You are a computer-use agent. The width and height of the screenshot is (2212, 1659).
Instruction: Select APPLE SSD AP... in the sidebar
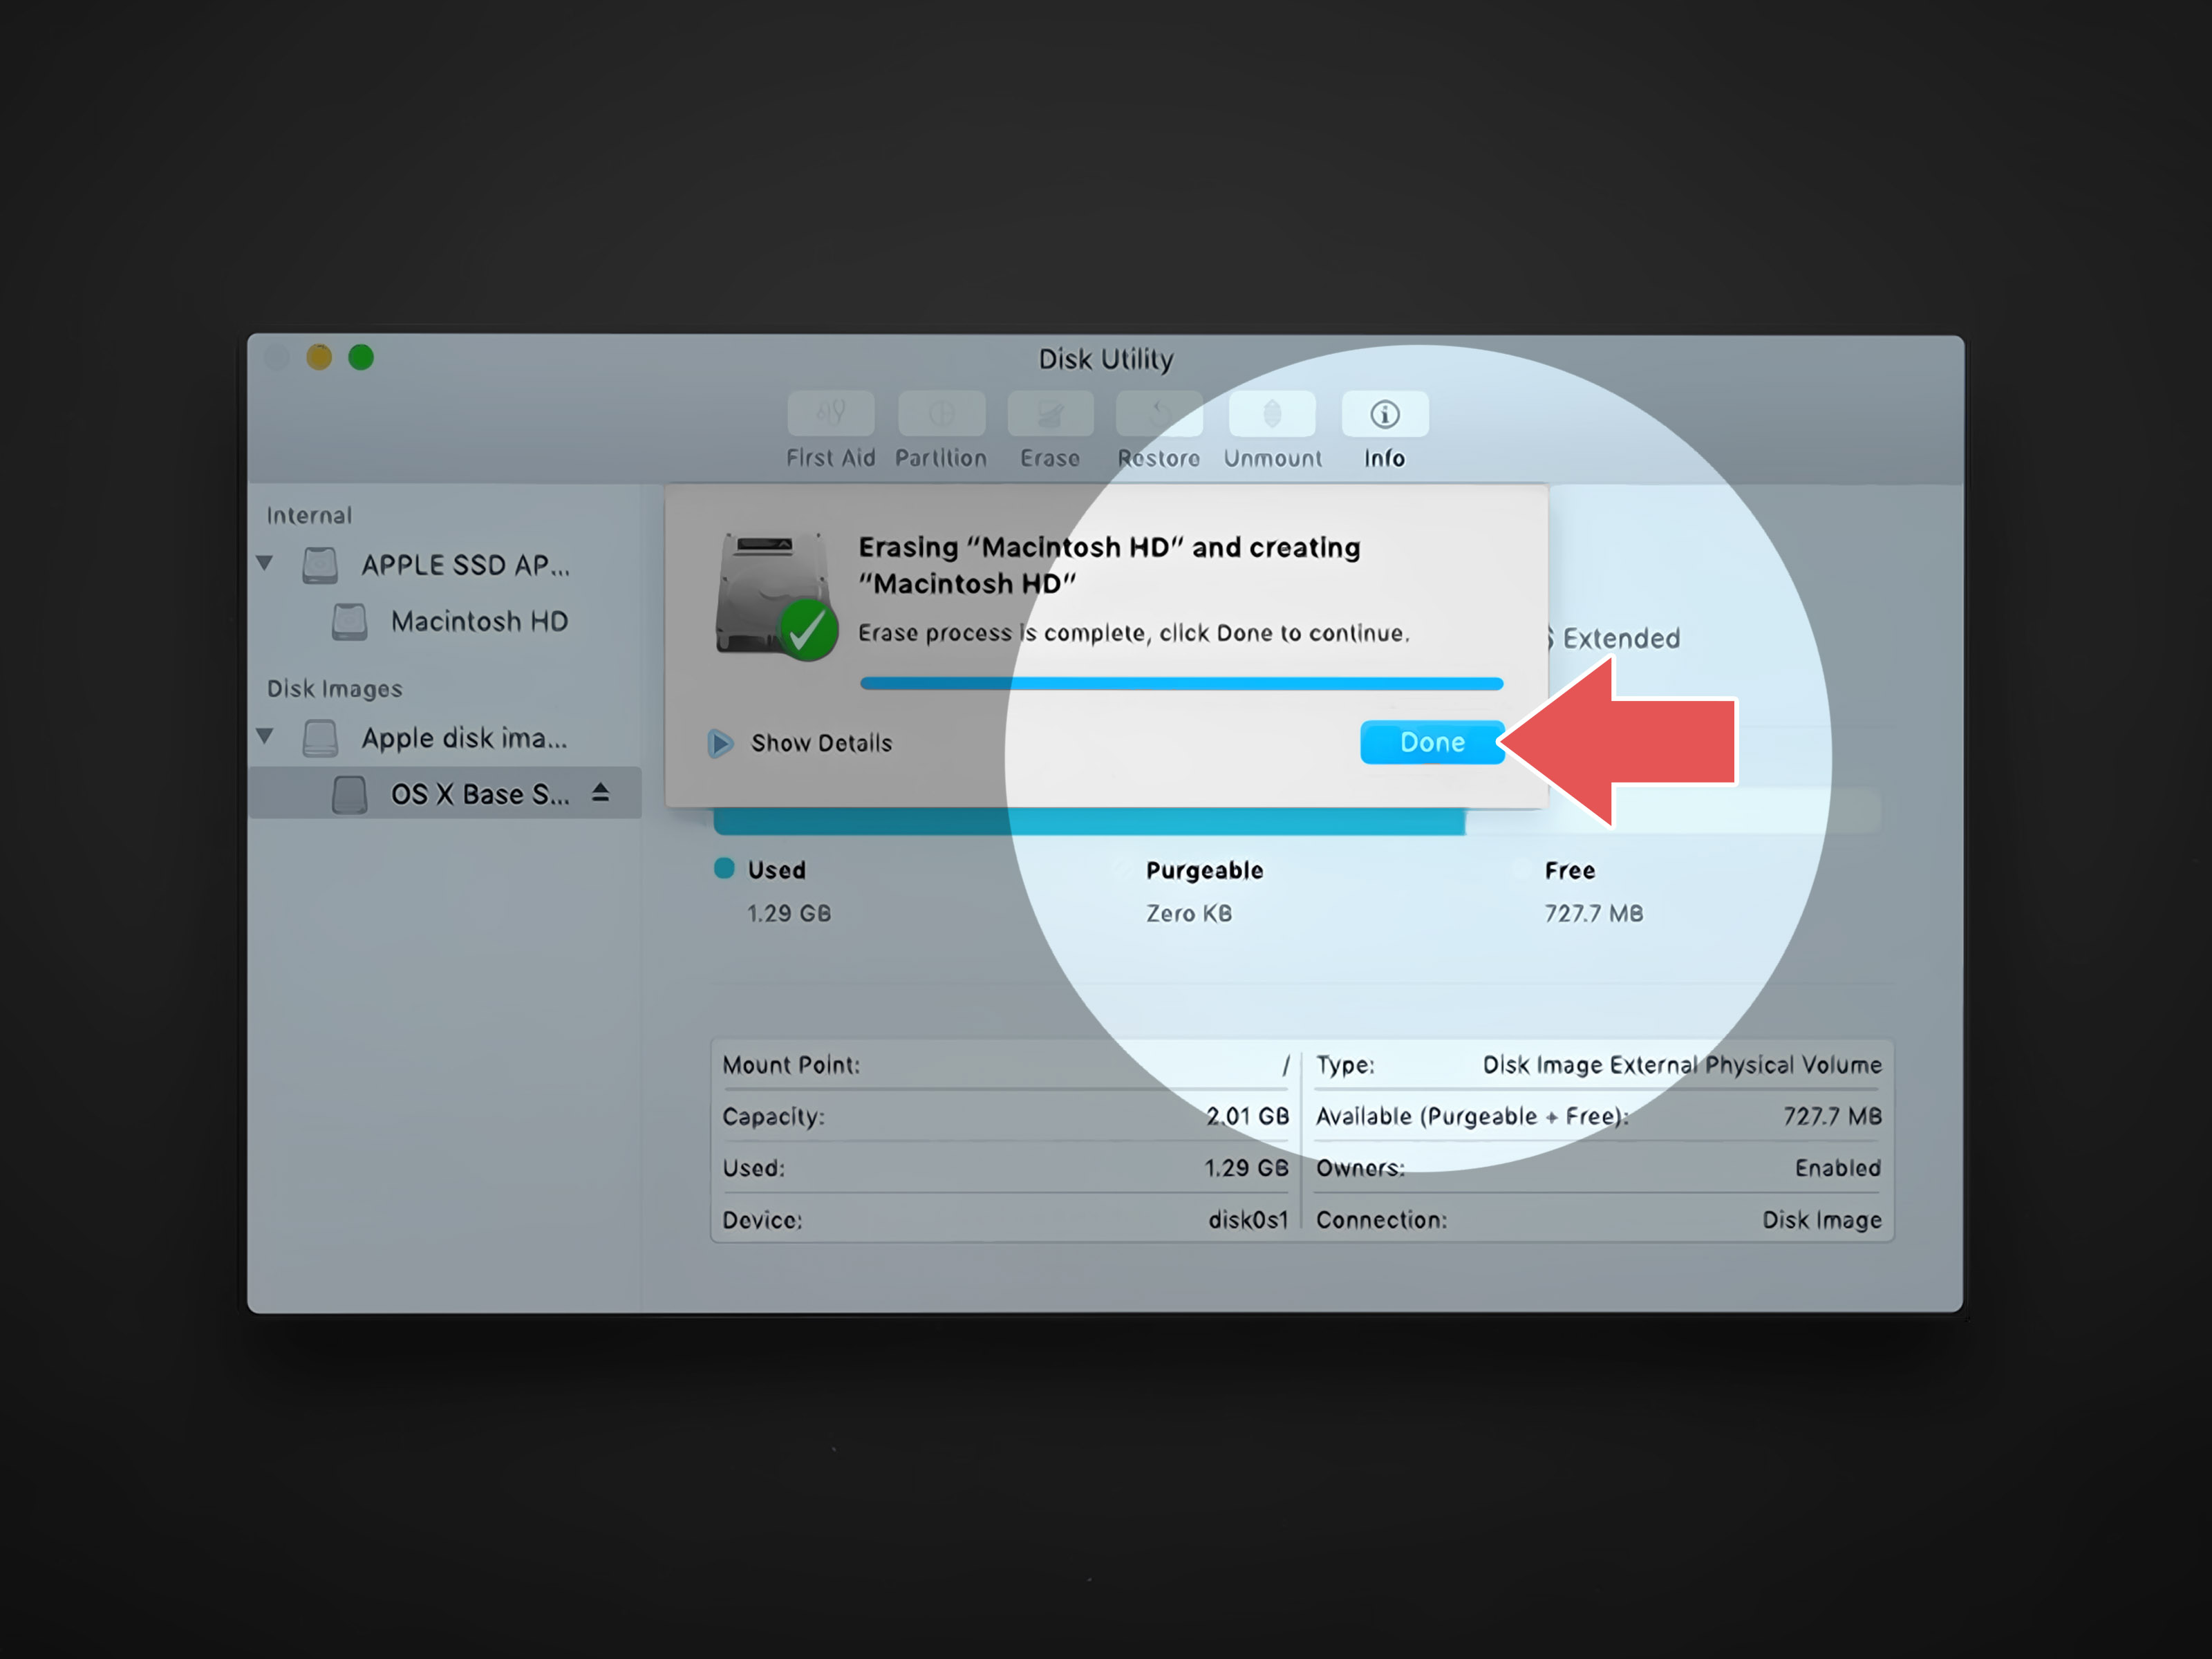465,565
